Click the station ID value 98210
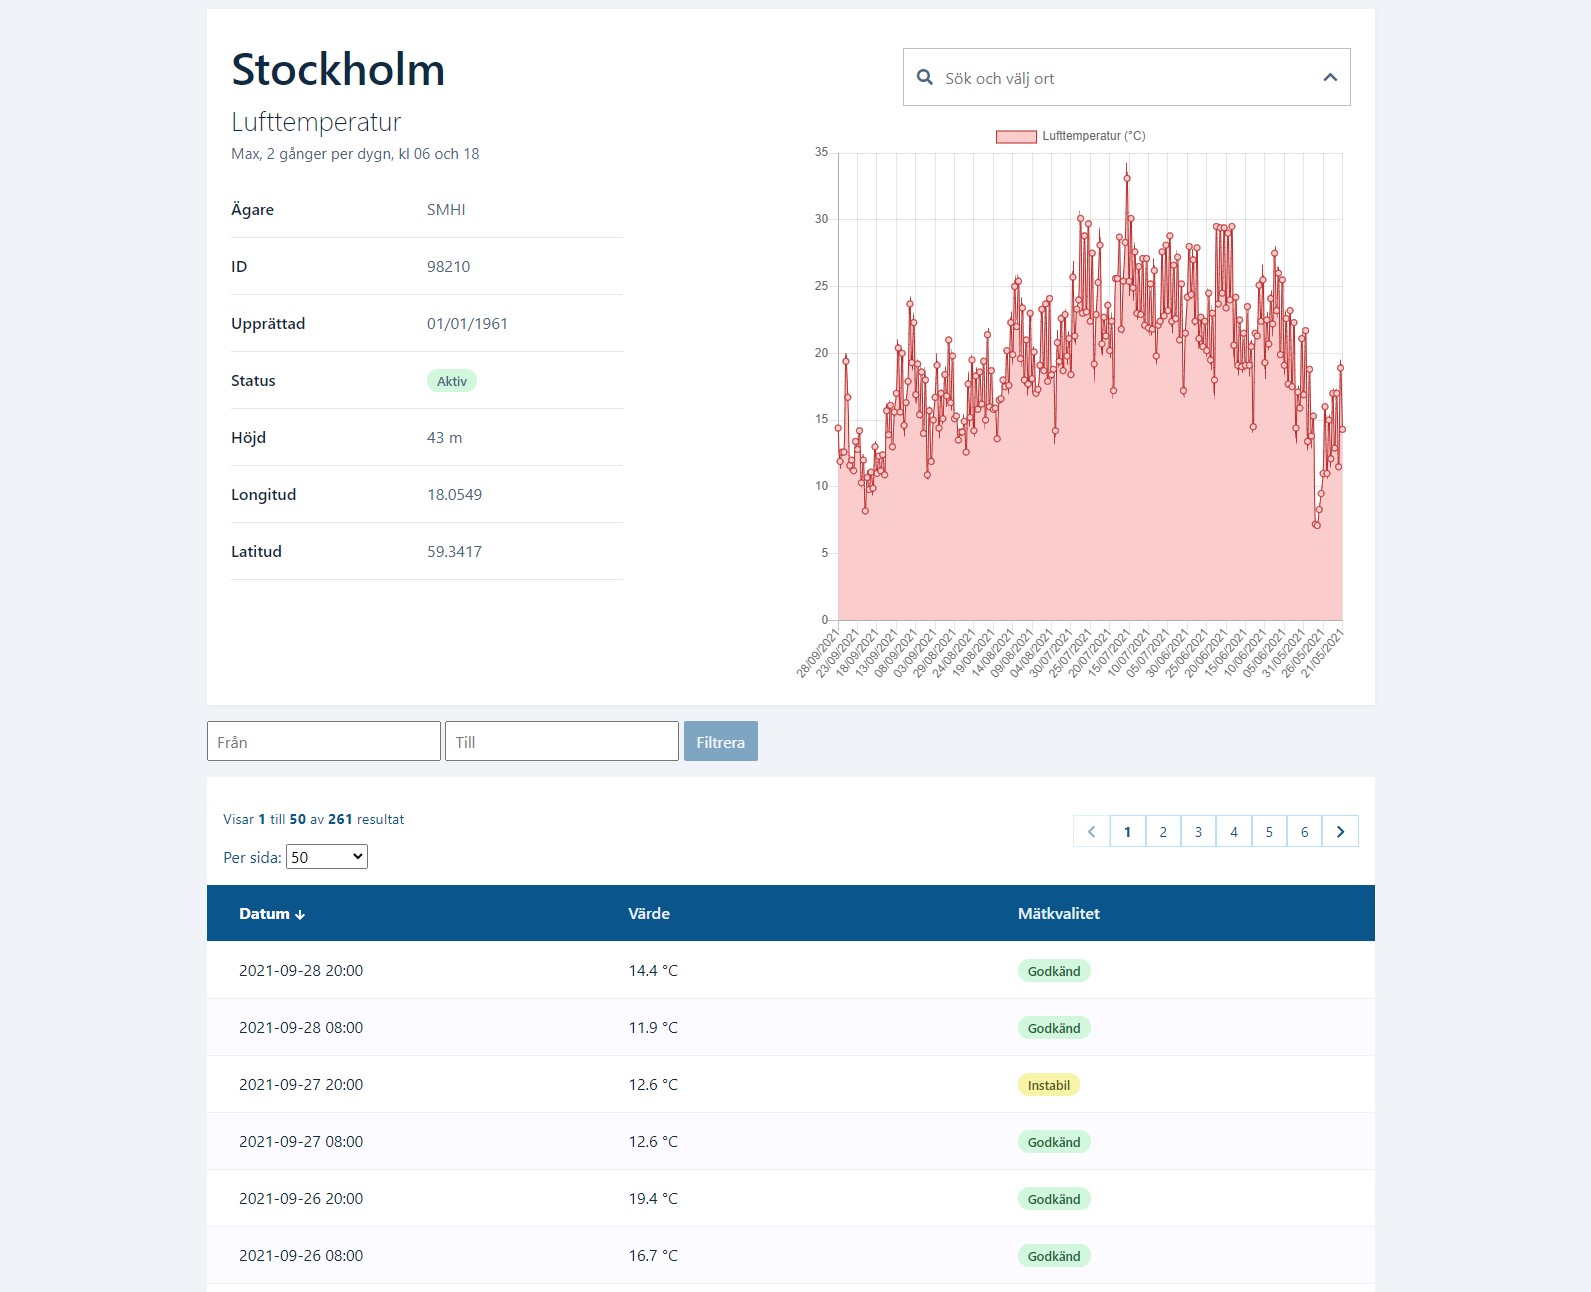Viewport: 1591px width, 1292px height. 448,266
